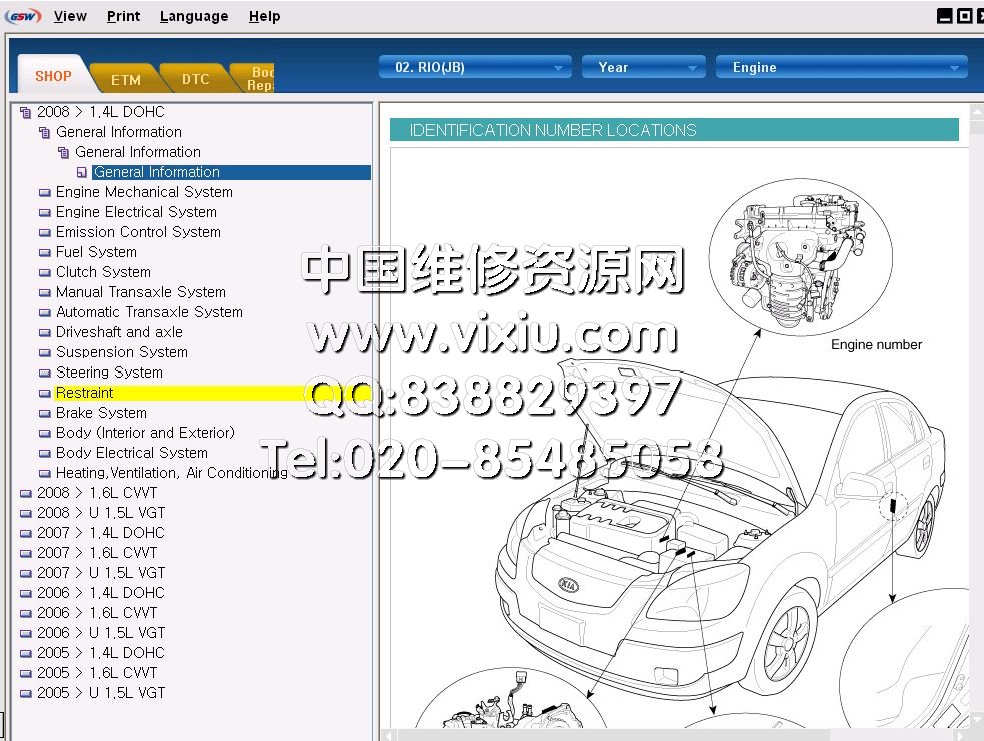Open Automatic Transaxle System section
This screenshot has height=741, width=984.
click(149, 312)
